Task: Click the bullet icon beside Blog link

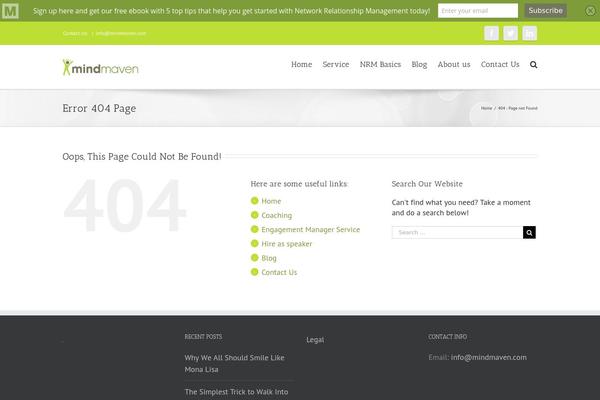Action: pyautogui.click(x=254, y=258)
